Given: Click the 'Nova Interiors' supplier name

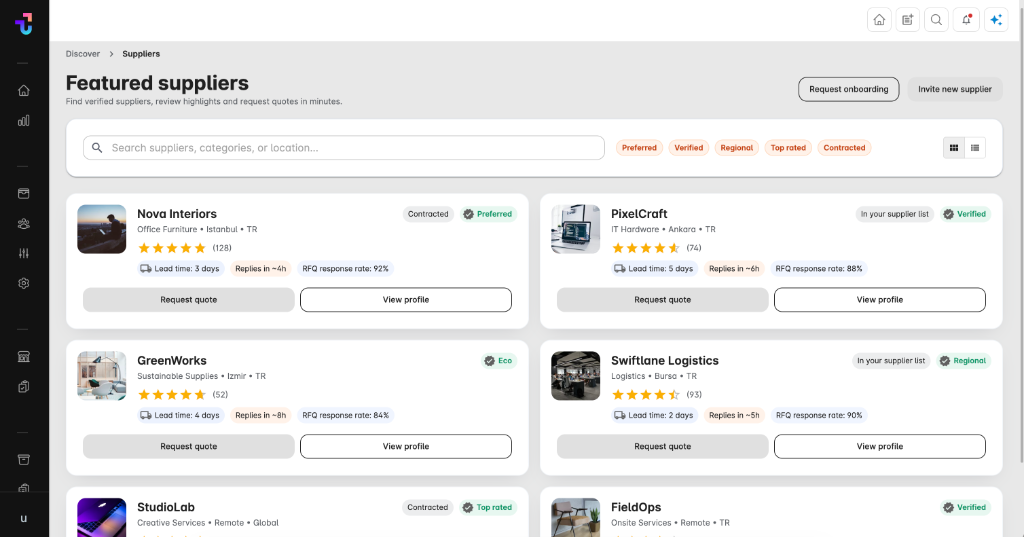Looking at the screenshot, I should click(177, 214).
